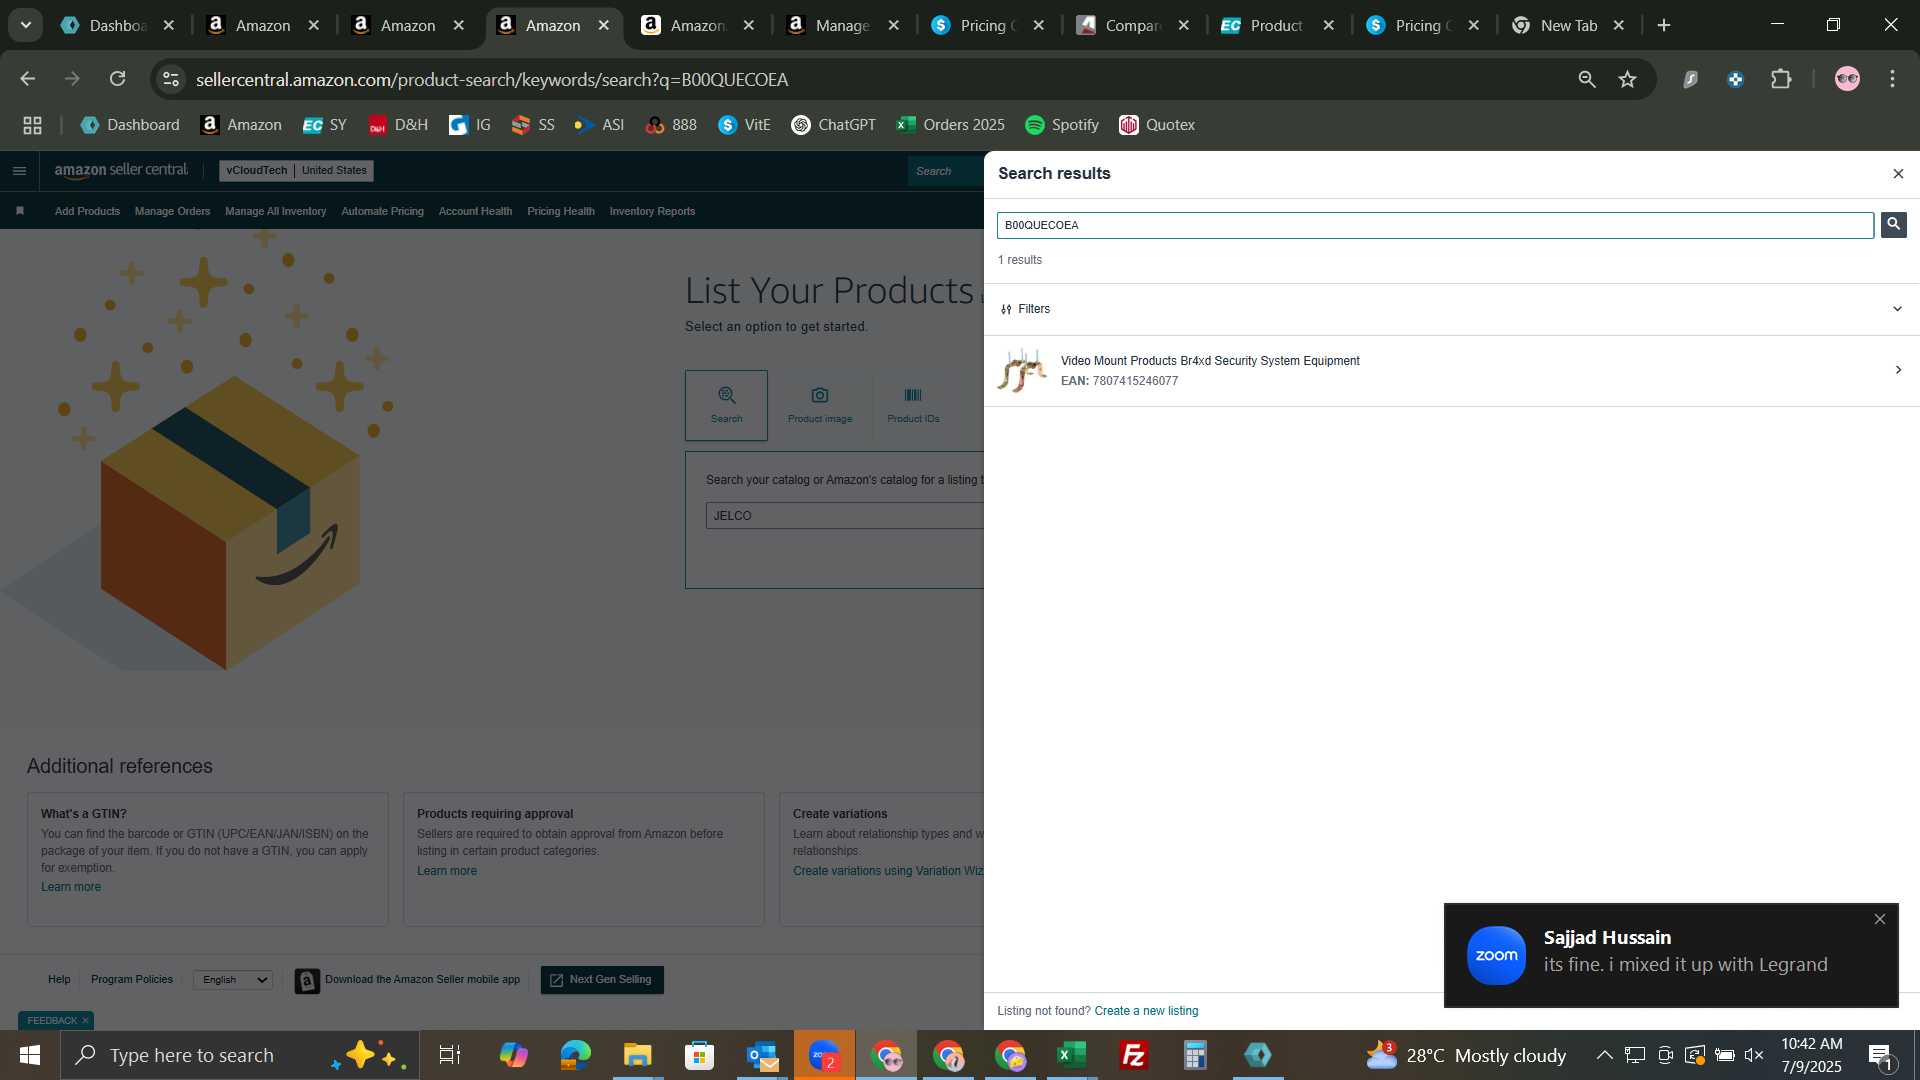Open the browser zoom magnifier icon in address bar

pyautogui.click(x=1587, y=79)
